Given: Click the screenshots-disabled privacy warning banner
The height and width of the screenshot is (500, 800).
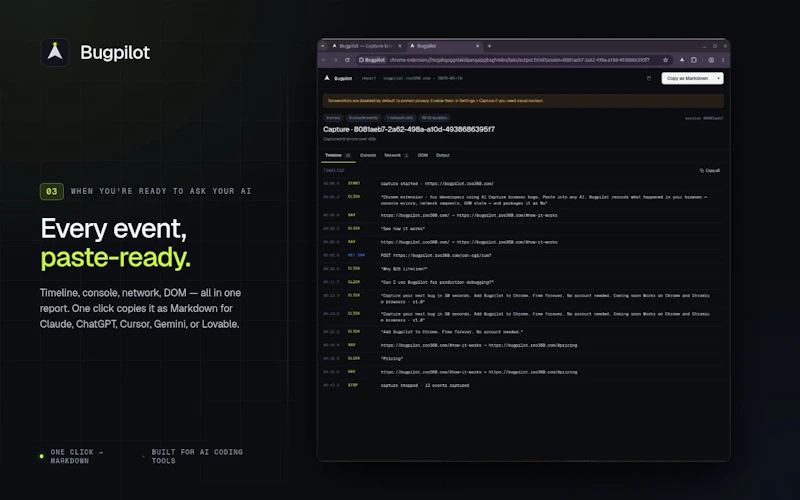Looking at the screenshot, I should [523, 101].
